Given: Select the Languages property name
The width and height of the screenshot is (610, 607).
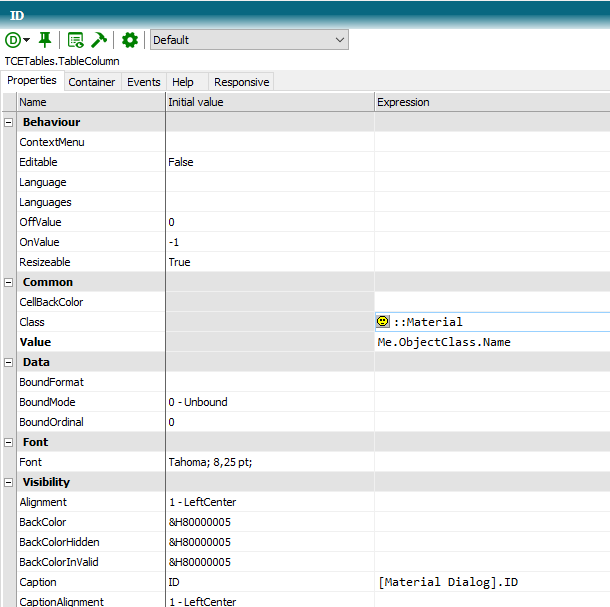Looking at the screenshot, I should click(x=46, y=202).
